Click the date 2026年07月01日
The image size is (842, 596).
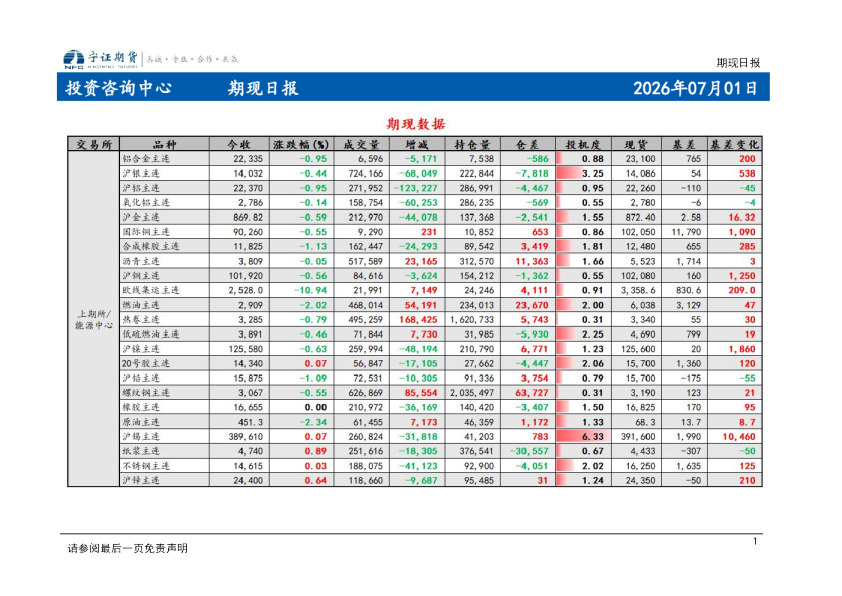695,88
